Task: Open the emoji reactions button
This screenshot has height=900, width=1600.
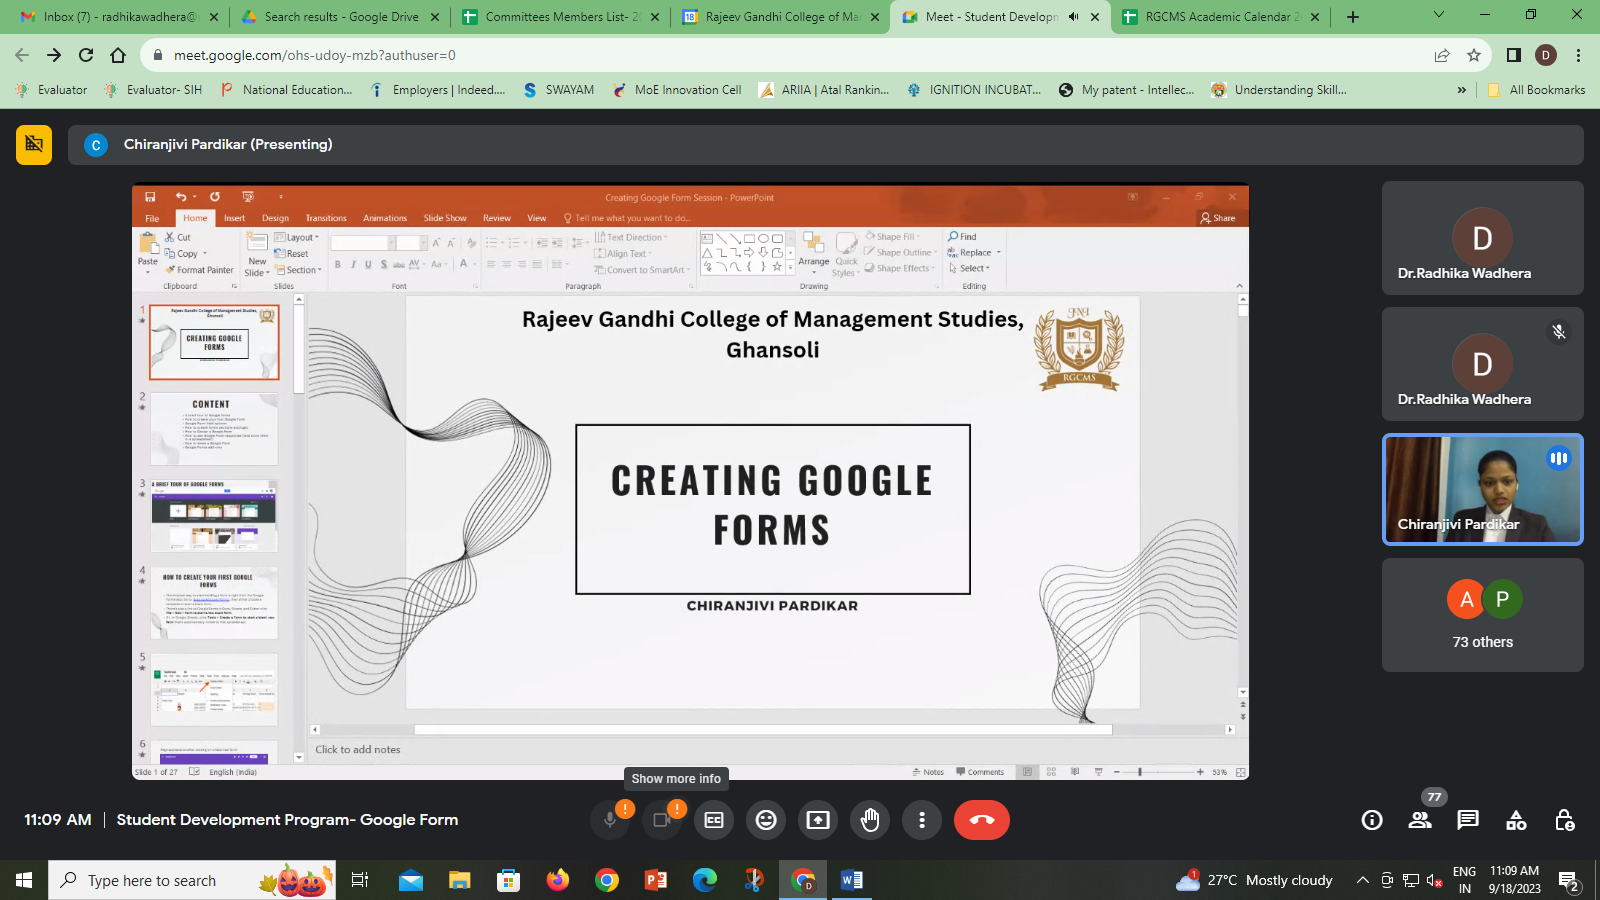Action: 766,820
